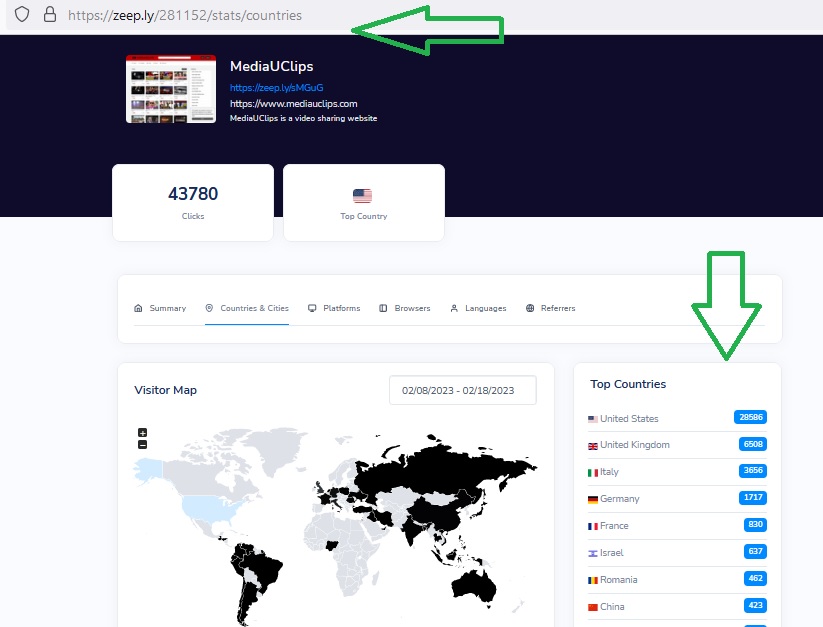Go to the Referrers tab

click(x=551, y=308)
